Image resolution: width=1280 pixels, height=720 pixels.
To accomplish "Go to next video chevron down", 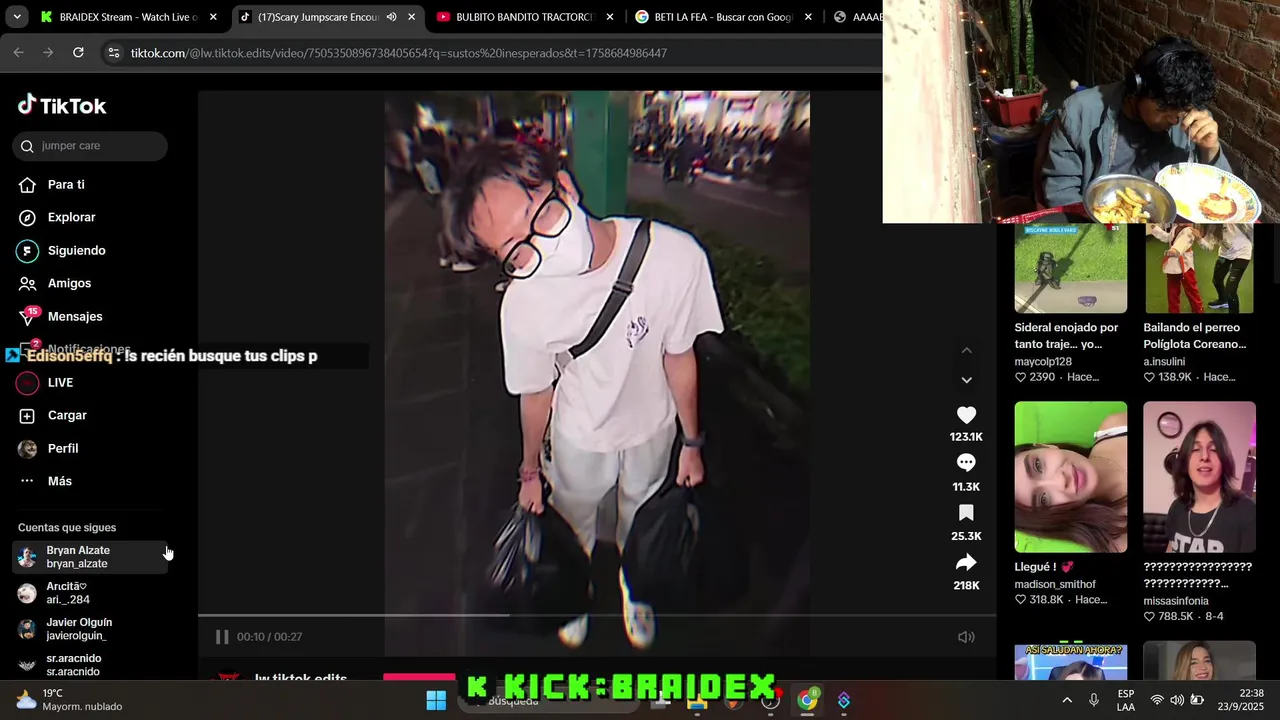I will point(966,380).
